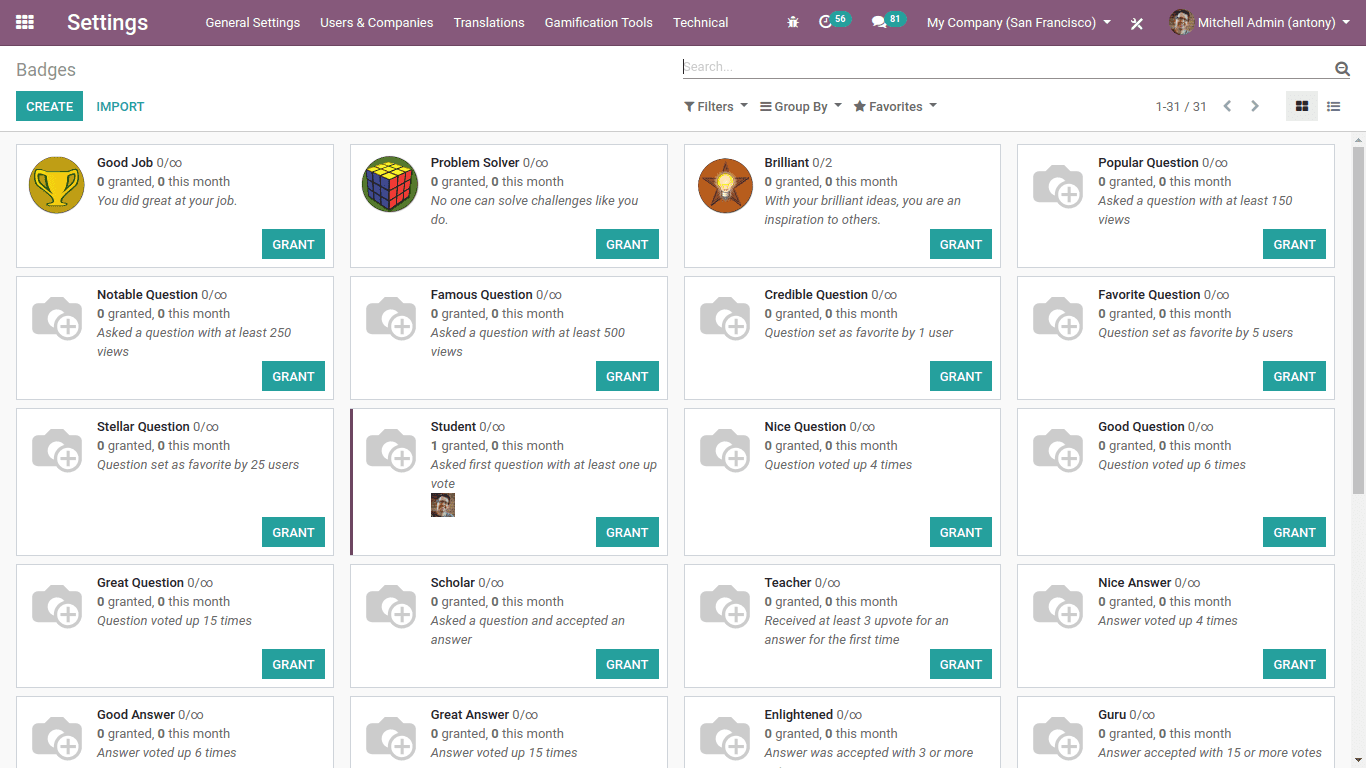Focus the Search input field
The image size is (1366, 768).
[x=1007, y=67]
